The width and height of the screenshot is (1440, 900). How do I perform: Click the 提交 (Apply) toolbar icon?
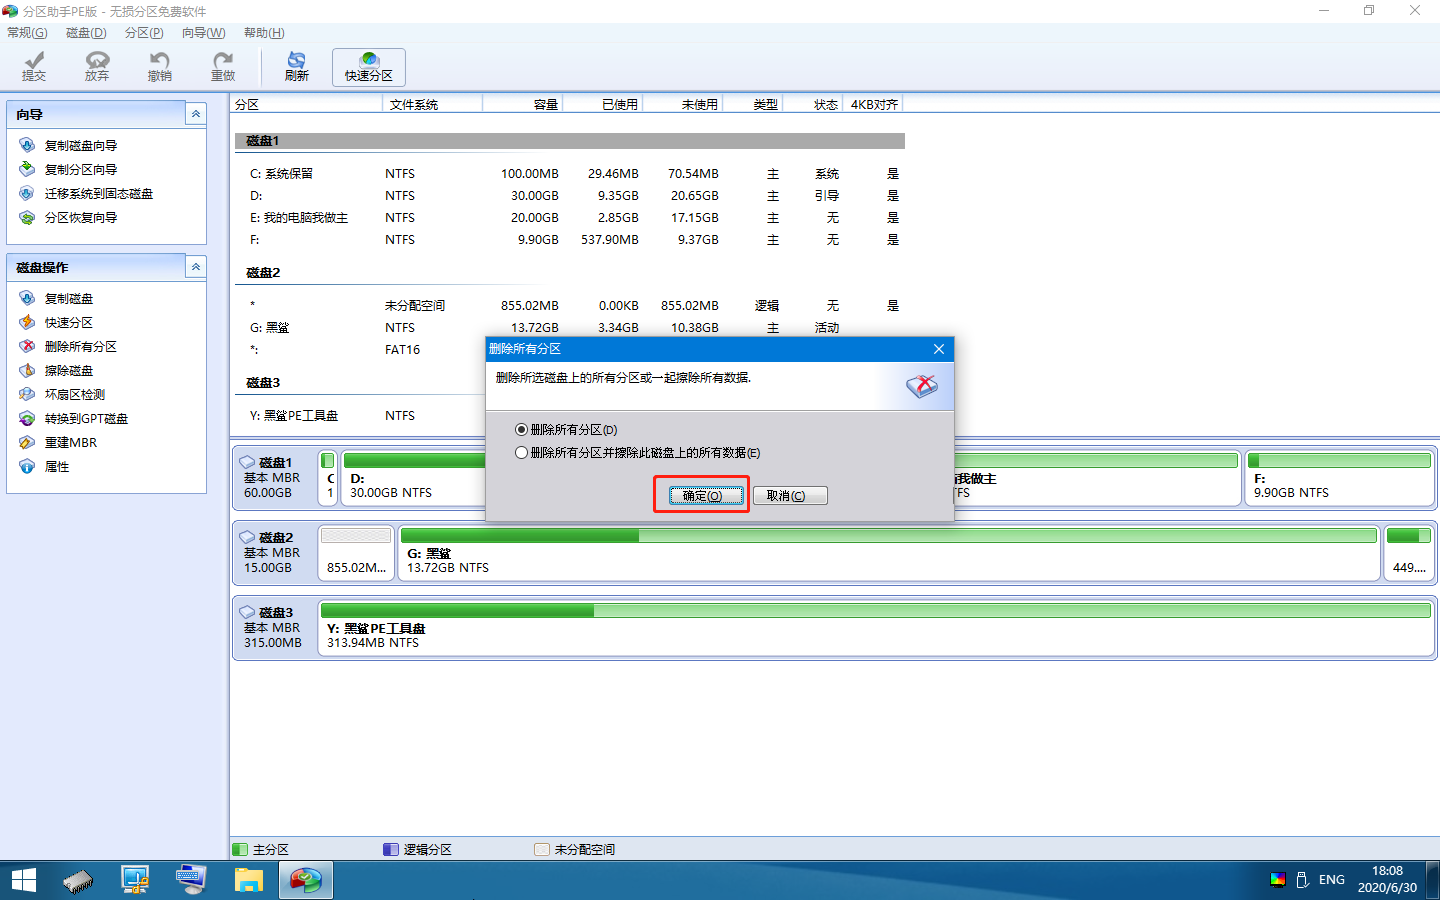pyautogui.click(x=34, y=67)
